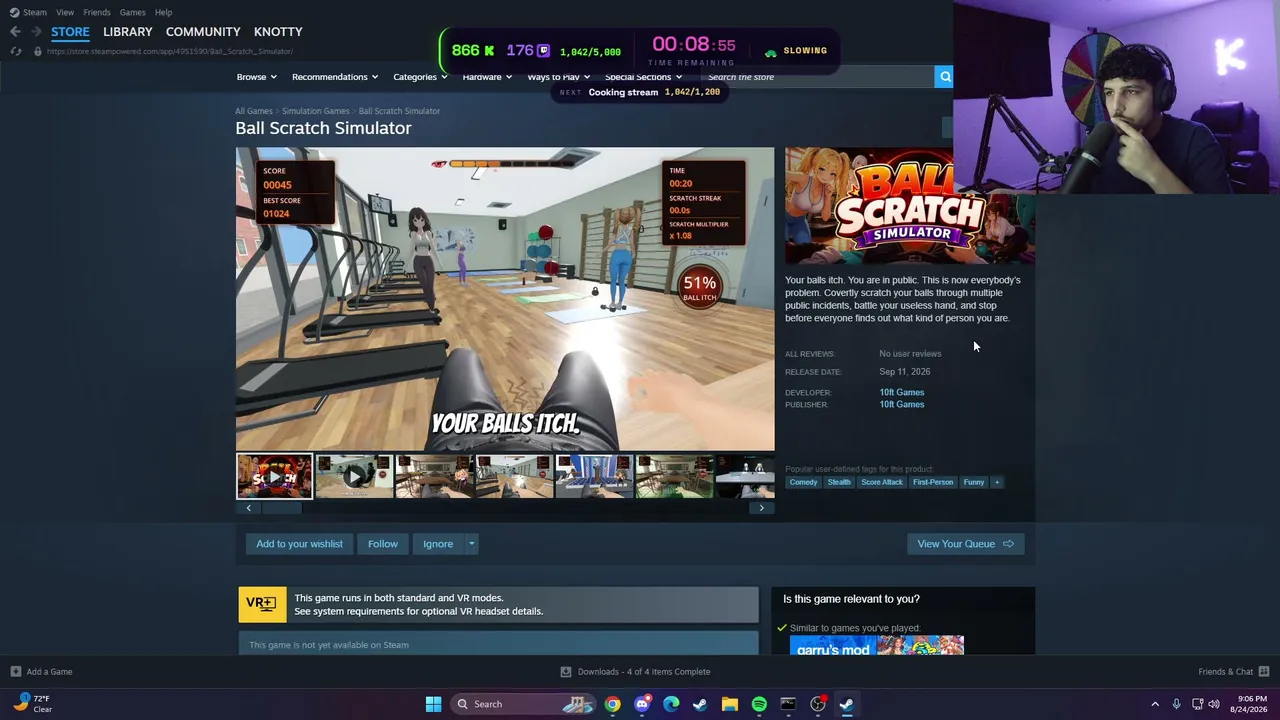Open Microsoft Edge from the taskbar

(671, 704)
